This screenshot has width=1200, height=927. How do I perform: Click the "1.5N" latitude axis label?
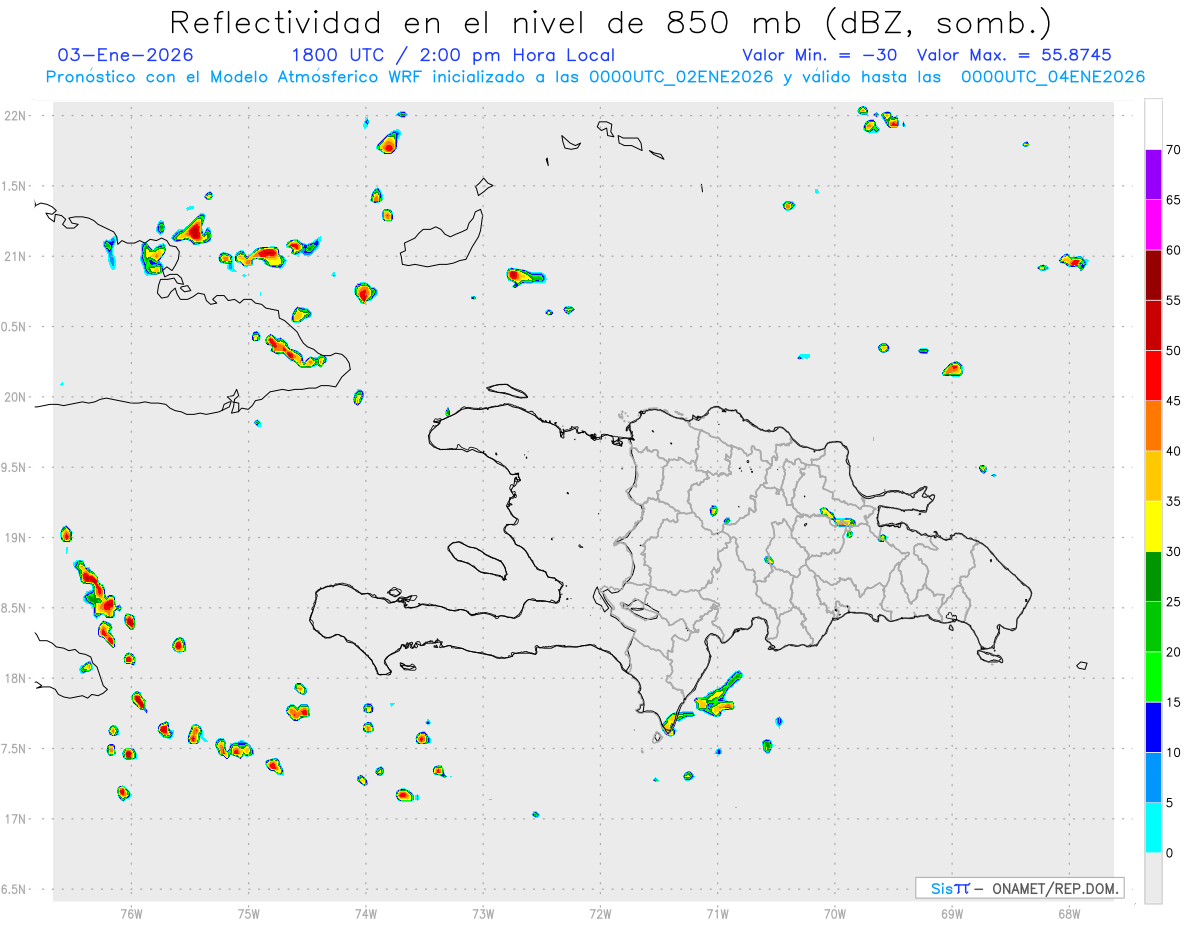click(x=14, y=186)
